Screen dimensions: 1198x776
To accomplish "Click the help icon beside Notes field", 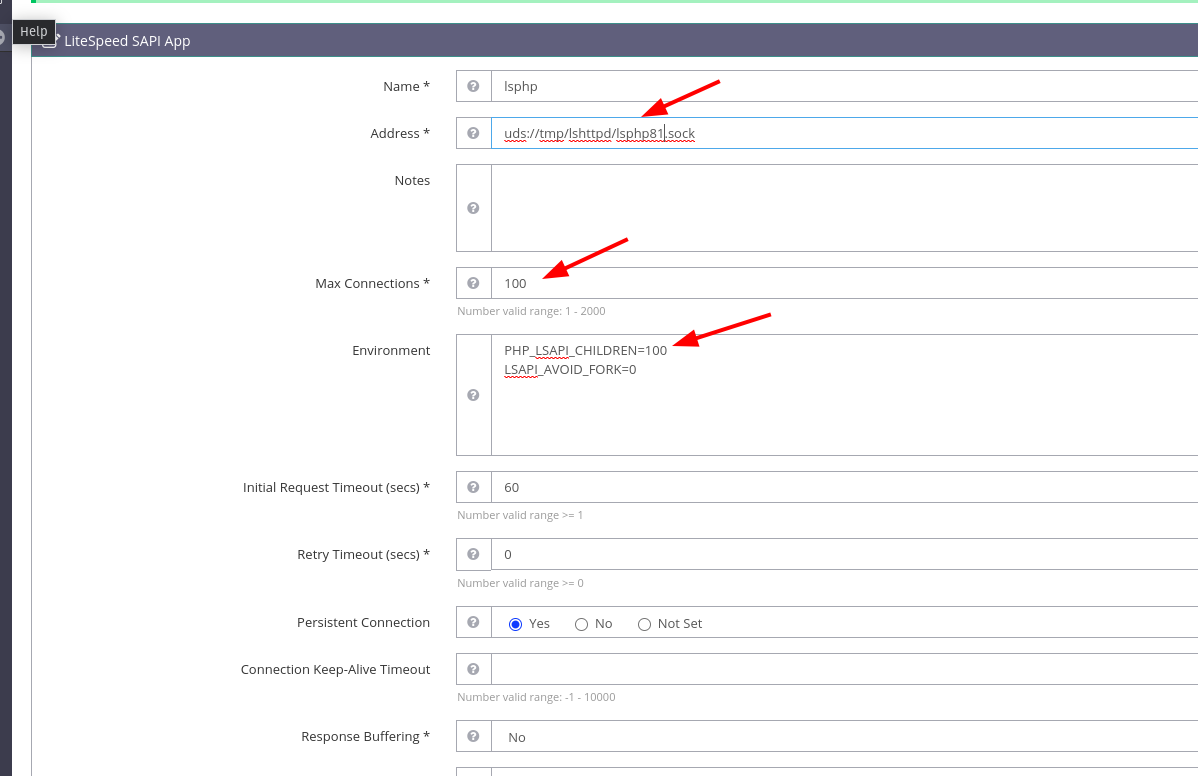I will [473, 208].
